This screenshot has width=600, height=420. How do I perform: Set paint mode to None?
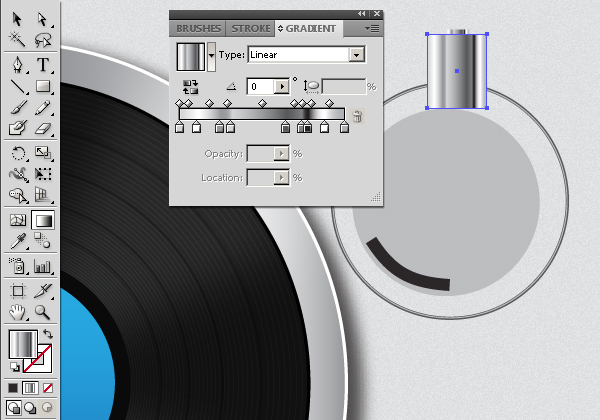coord(48,388)
